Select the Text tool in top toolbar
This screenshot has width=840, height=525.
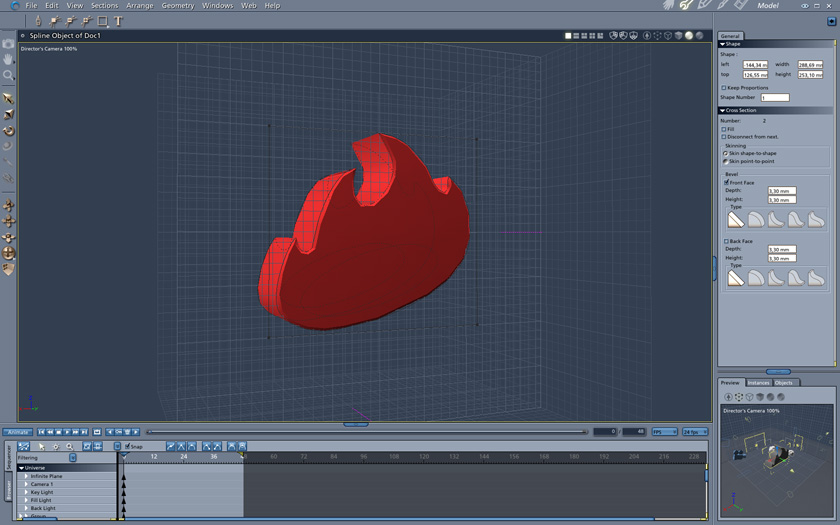tap(118, 20)
